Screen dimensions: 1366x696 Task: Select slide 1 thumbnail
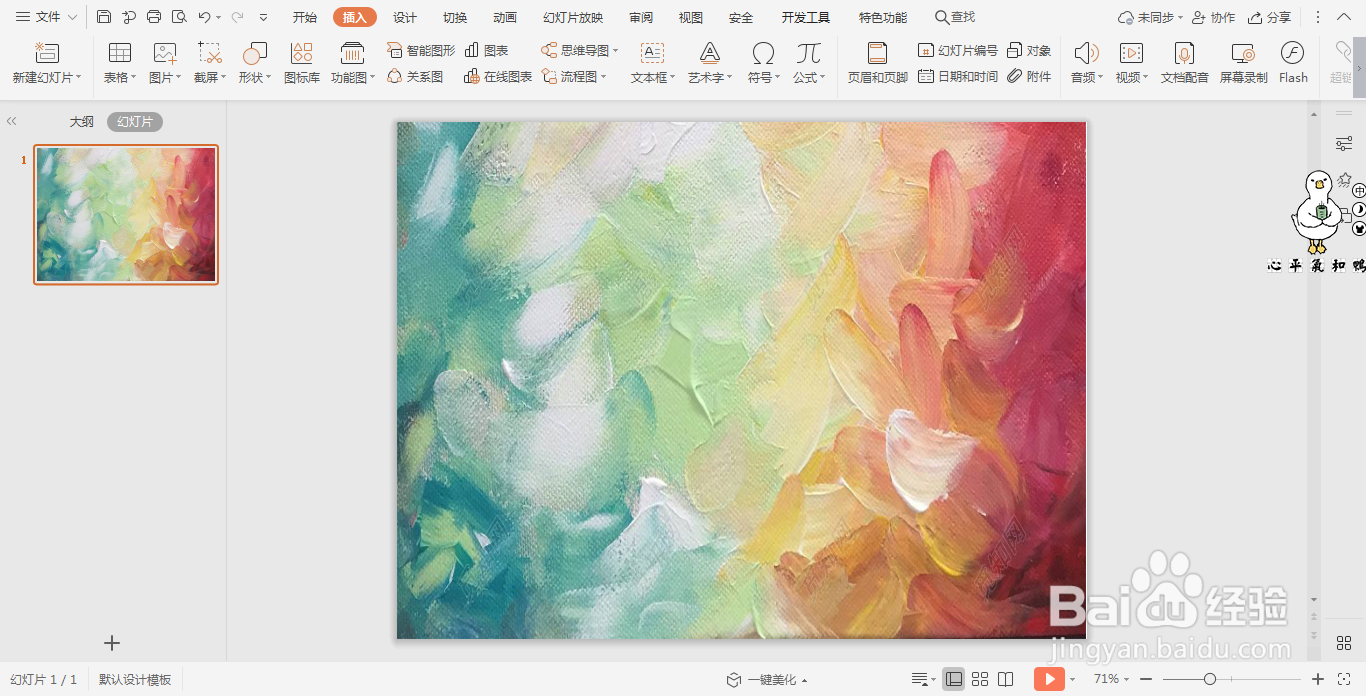click(126, 215)
